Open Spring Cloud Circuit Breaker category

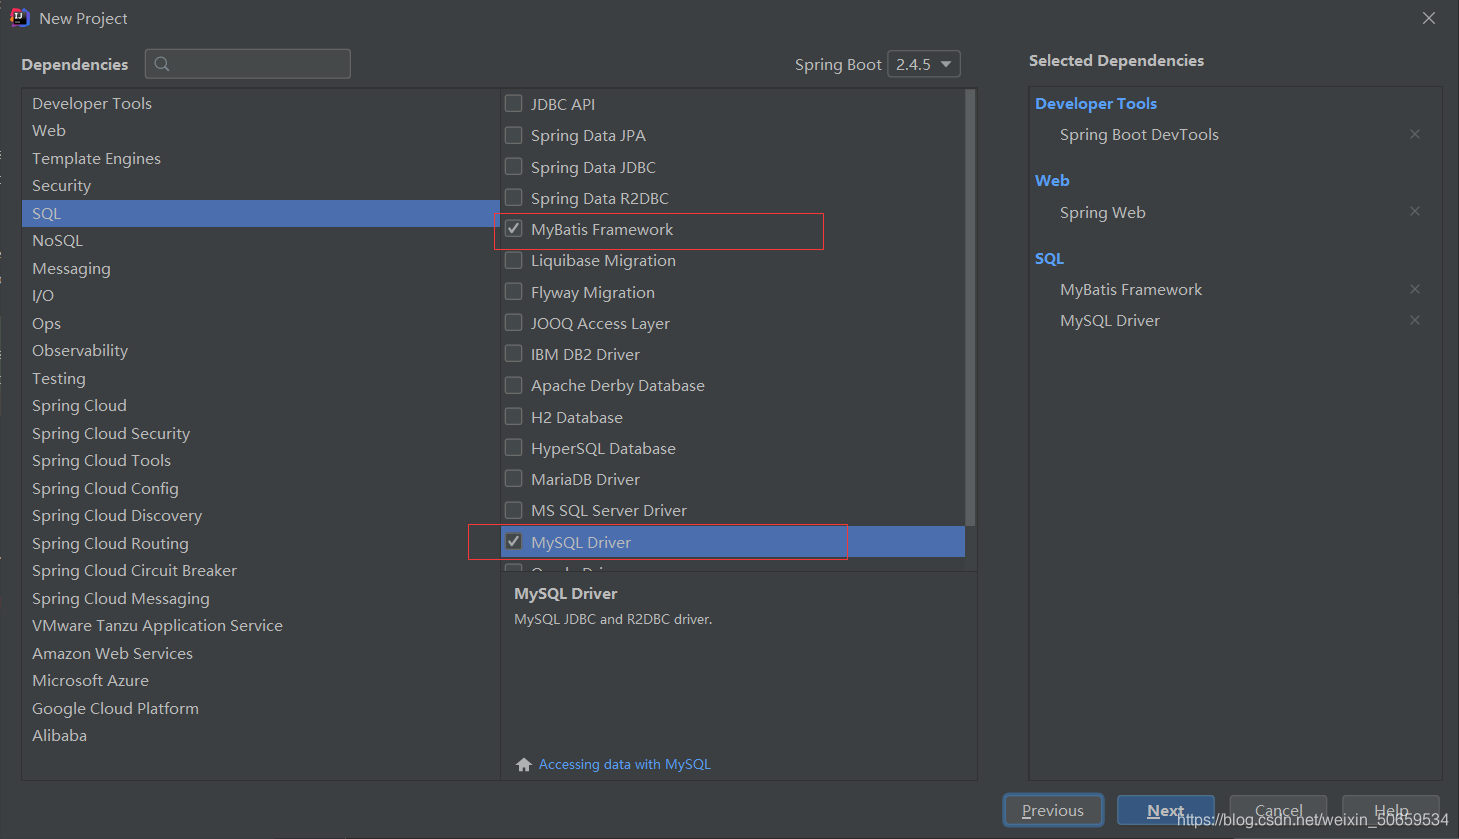click(261, 570)
